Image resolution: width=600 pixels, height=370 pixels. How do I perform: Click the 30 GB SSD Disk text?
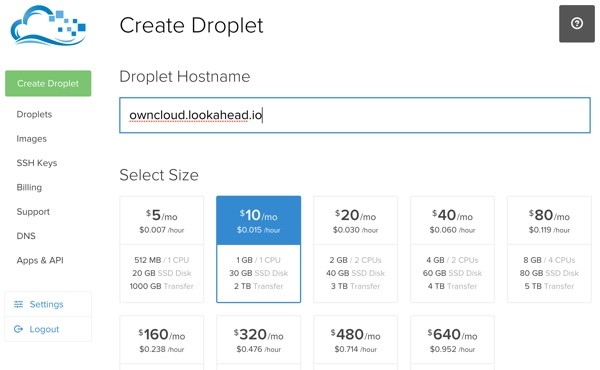tap(258, 273)
